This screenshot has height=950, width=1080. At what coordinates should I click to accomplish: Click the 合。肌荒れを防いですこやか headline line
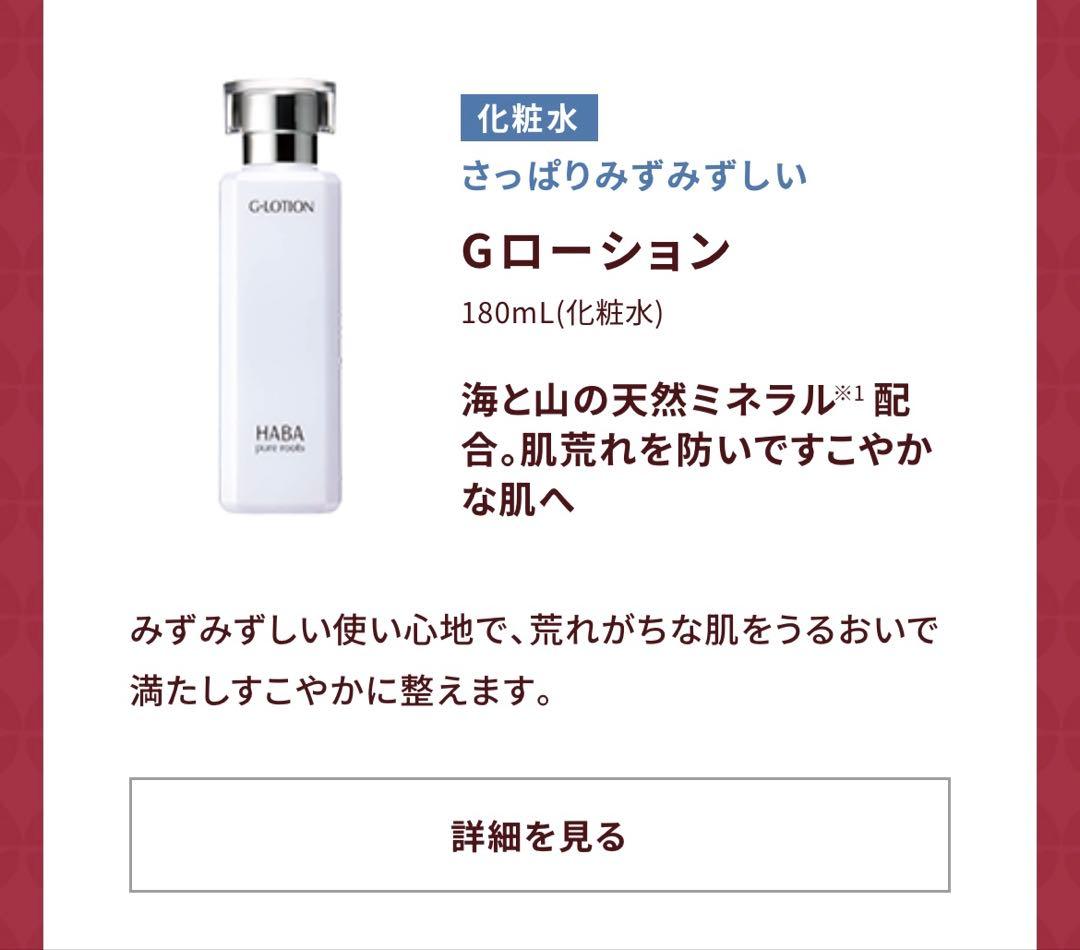[x=697, y=450]
